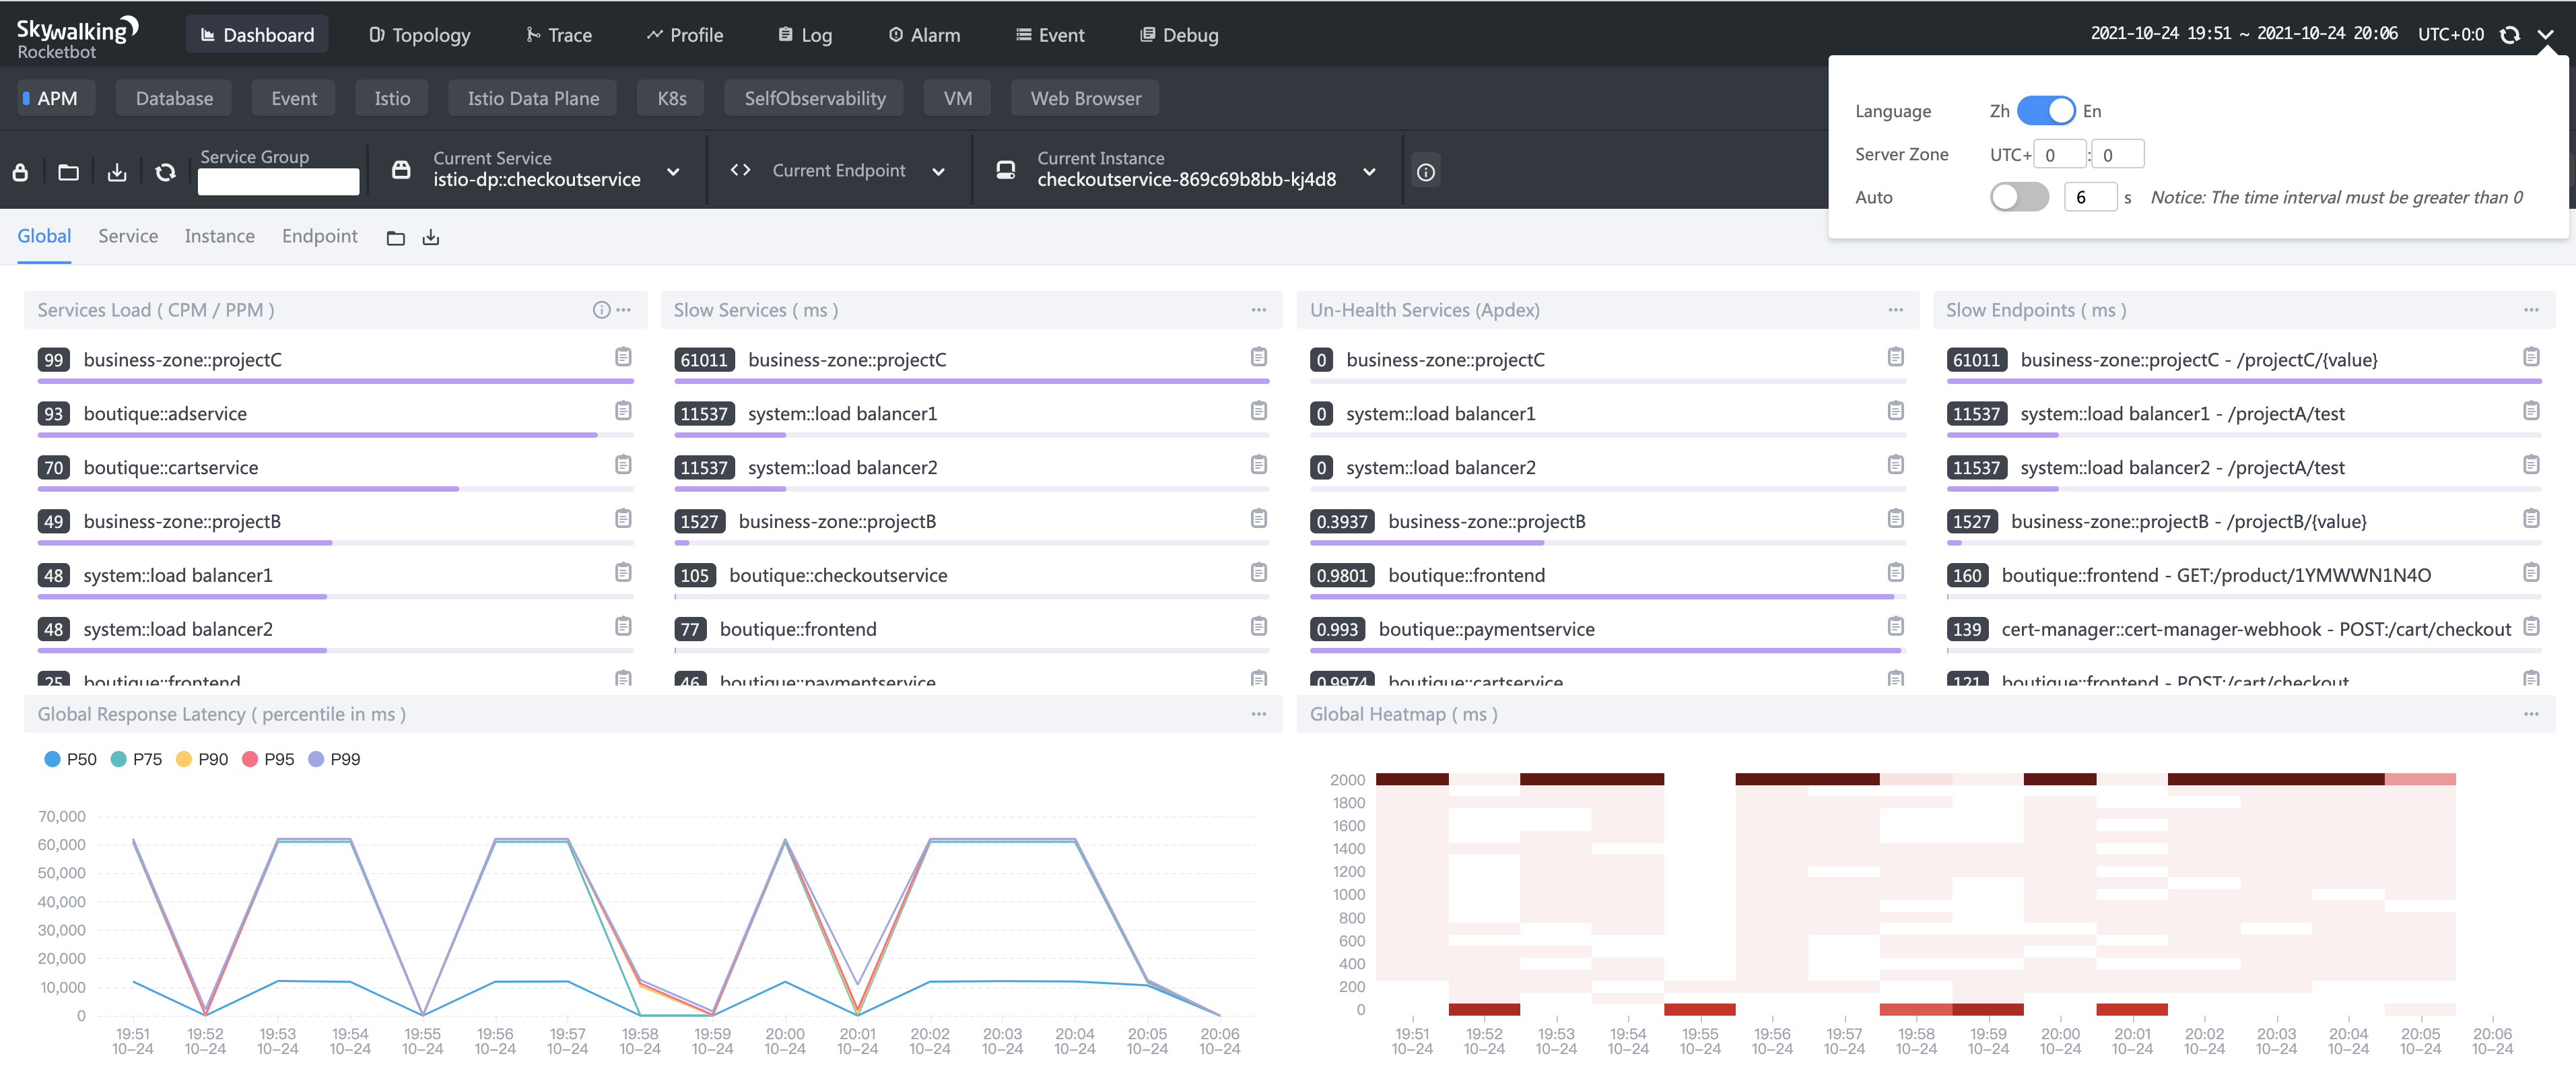This screenshot has height=1083, width=2576.
Task: Open the Slow Services panel three-dot menu
Action: pos(1258,310)
